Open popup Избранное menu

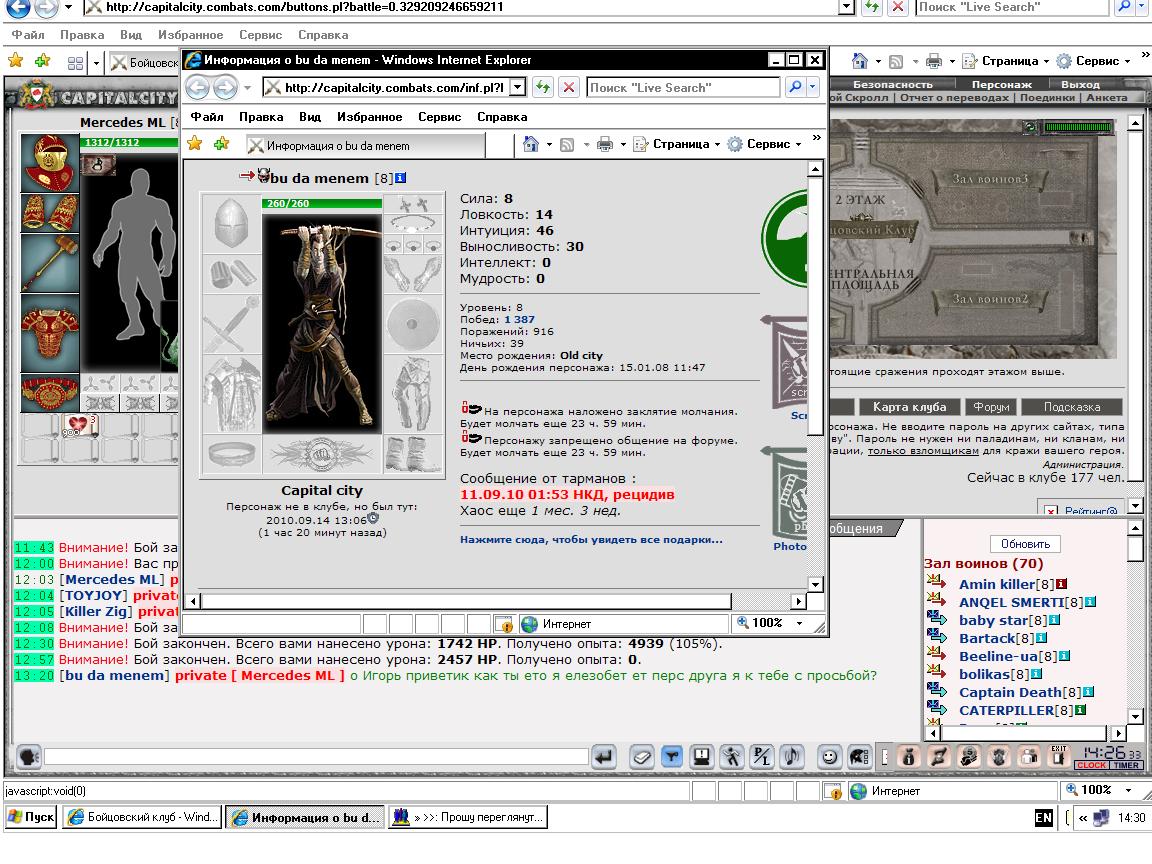[370, 117]
